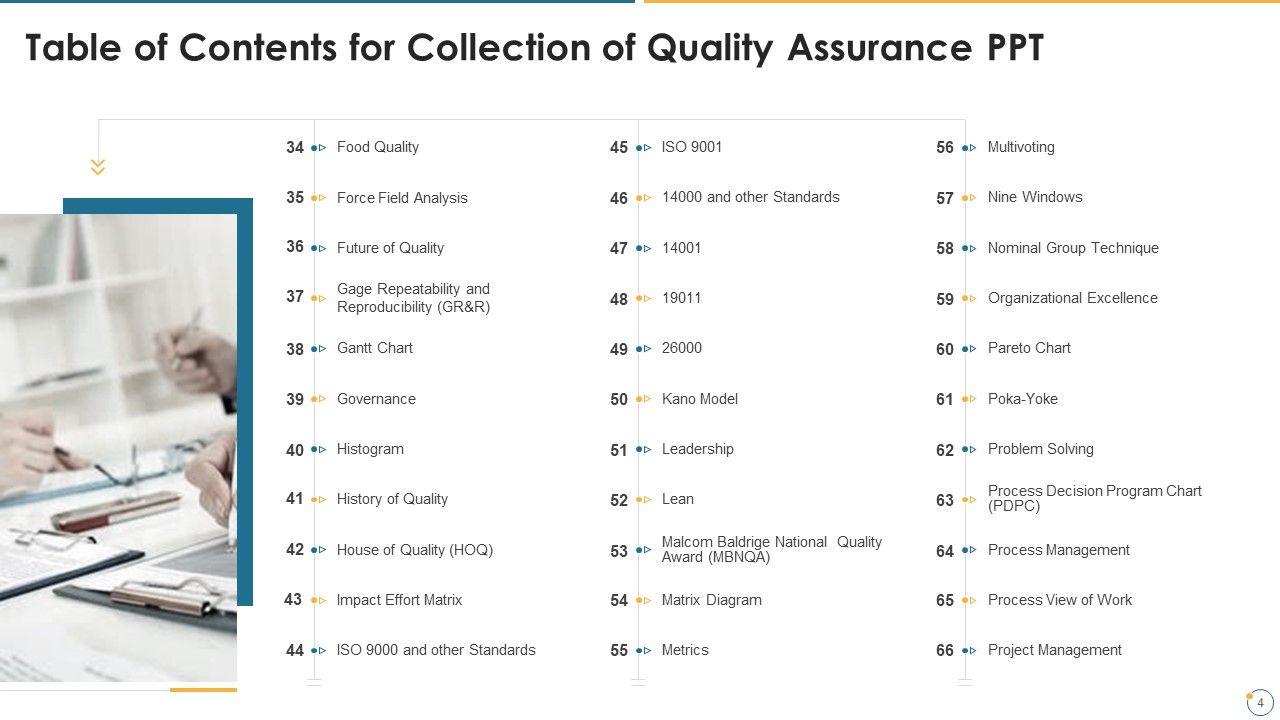The width and height of the screenshot is (1280, 720).
Task: Click the arrow bullet beside Multivoting
Action: click(x=969, y=148)
